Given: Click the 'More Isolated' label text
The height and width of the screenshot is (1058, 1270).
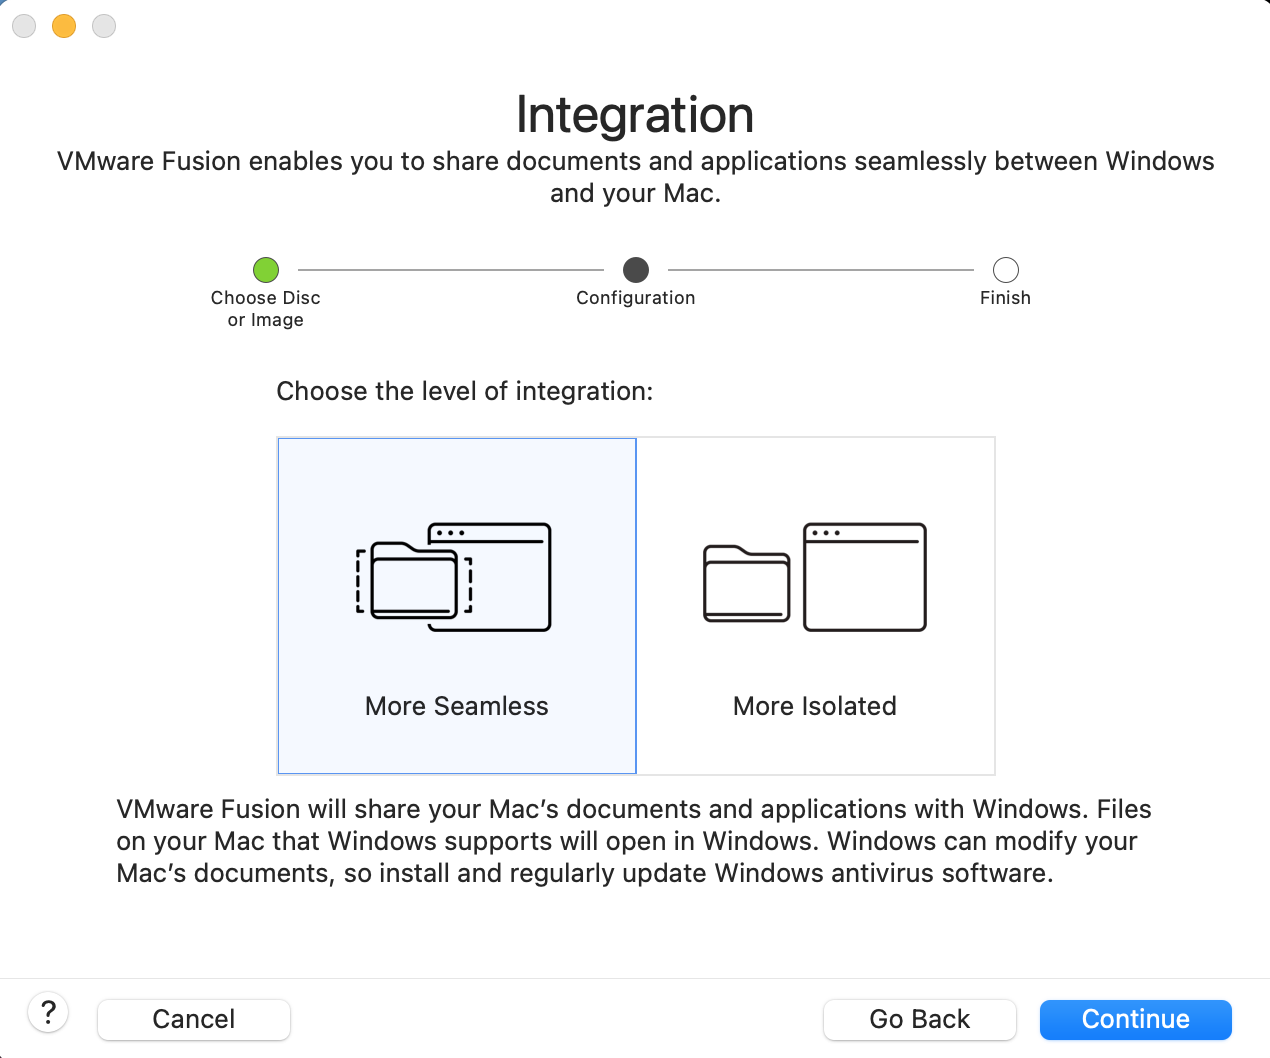Looking at the screenshot, I should [815, 706].
